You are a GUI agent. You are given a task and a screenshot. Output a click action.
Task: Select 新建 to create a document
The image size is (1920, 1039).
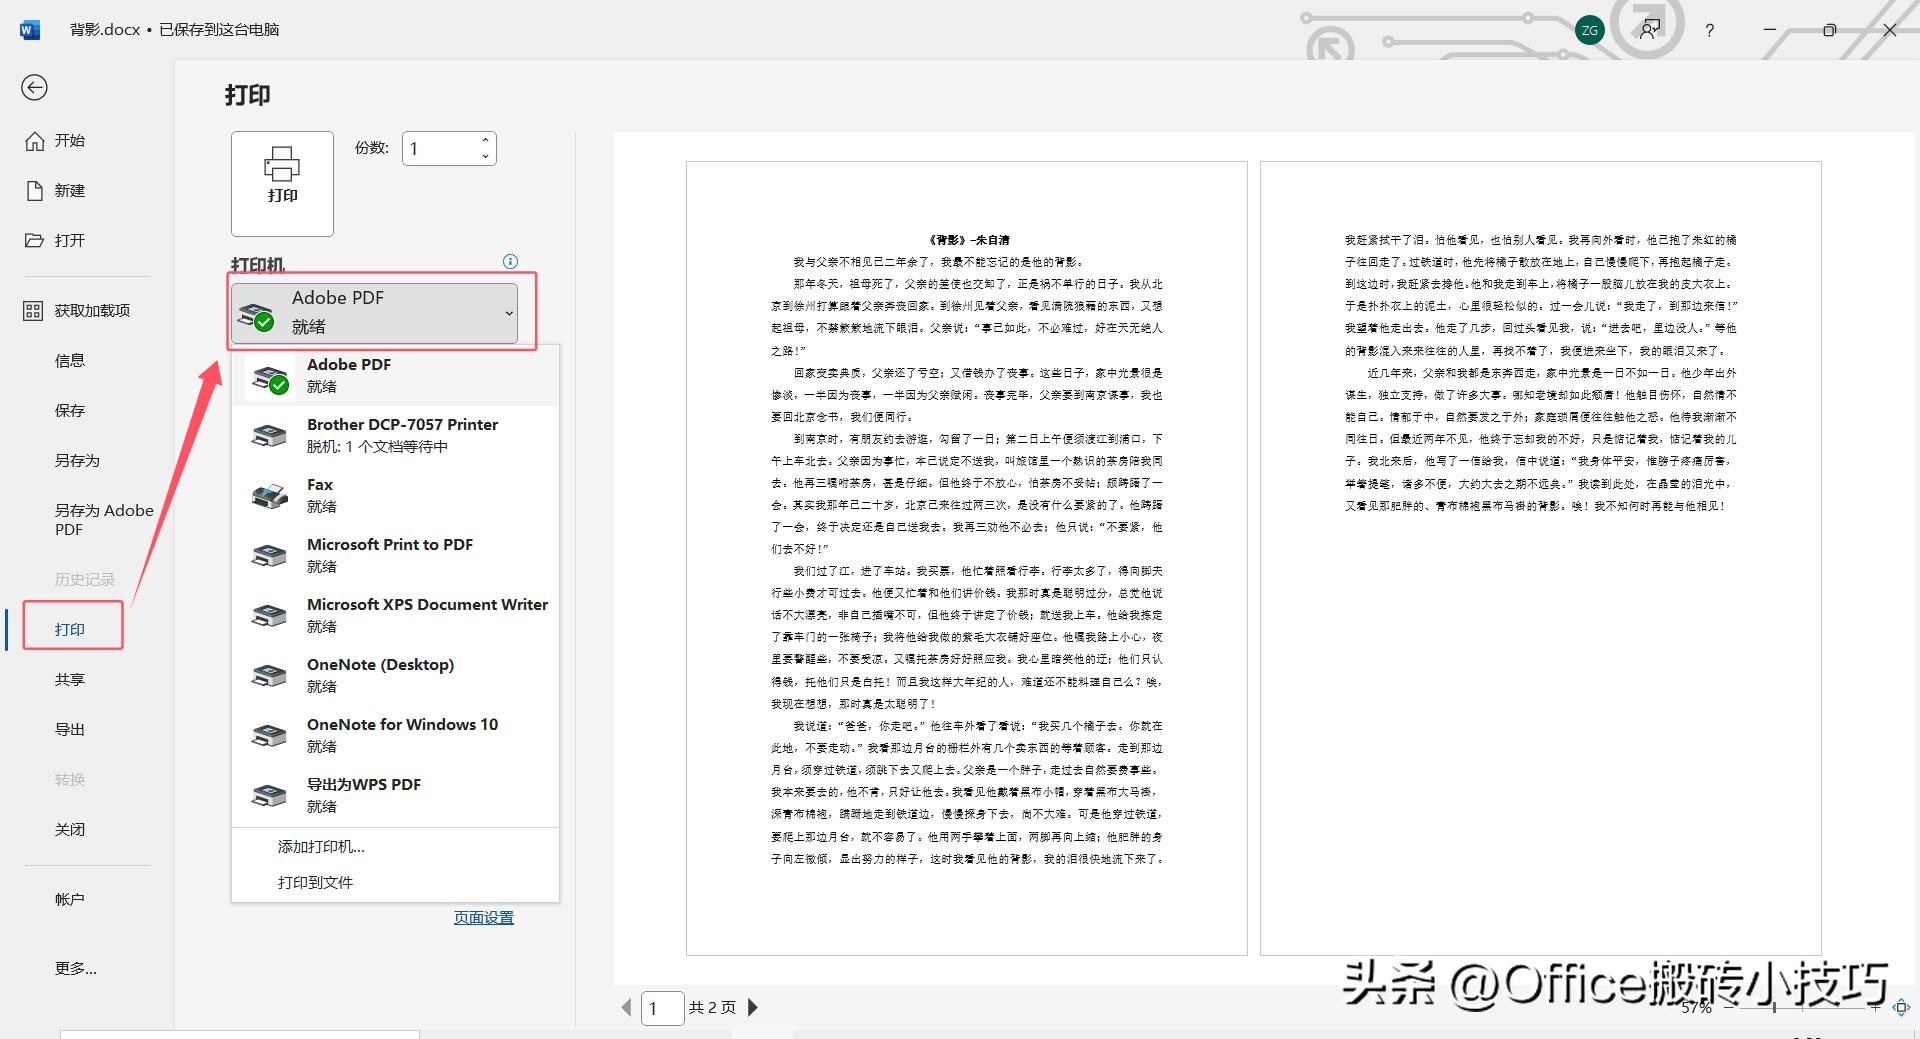point(56,191)
